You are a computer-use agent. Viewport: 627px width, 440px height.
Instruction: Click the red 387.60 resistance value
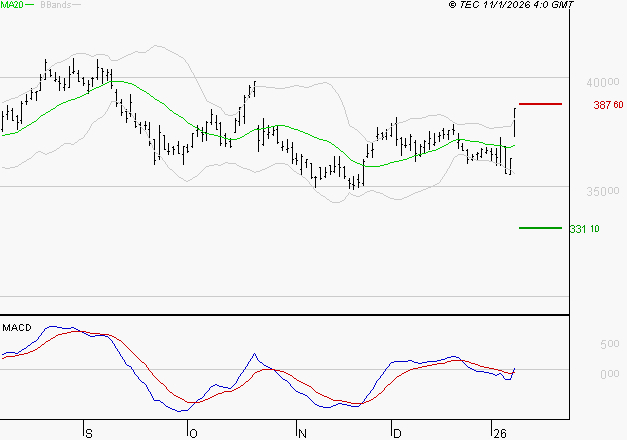point(608,105)
